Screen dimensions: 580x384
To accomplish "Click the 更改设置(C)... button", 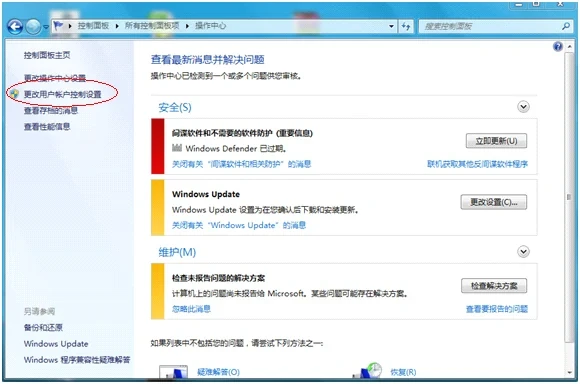I will point(493,202).
